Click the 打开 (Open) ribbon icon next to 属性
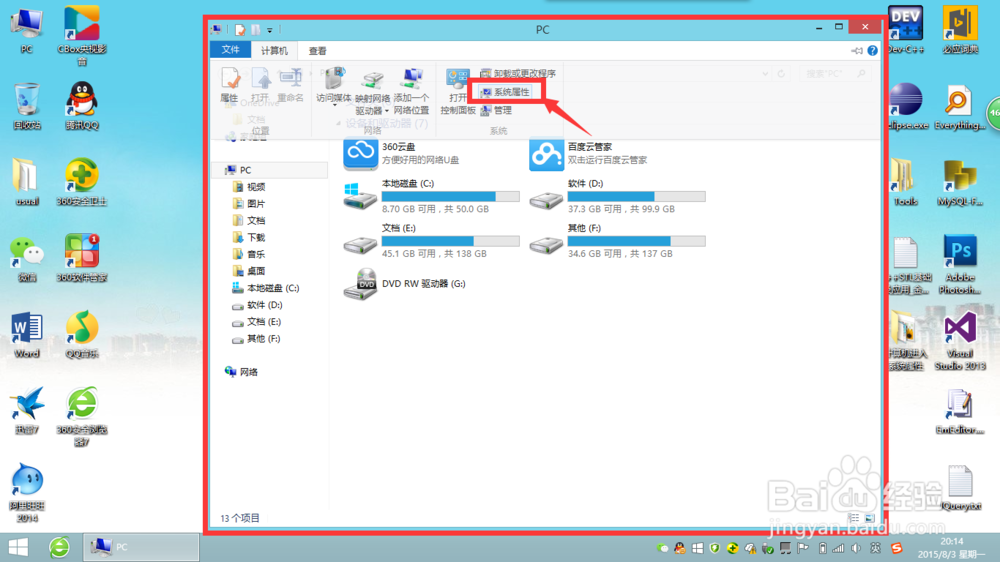This screenshot has width=1000, height=562. (260, 85)
